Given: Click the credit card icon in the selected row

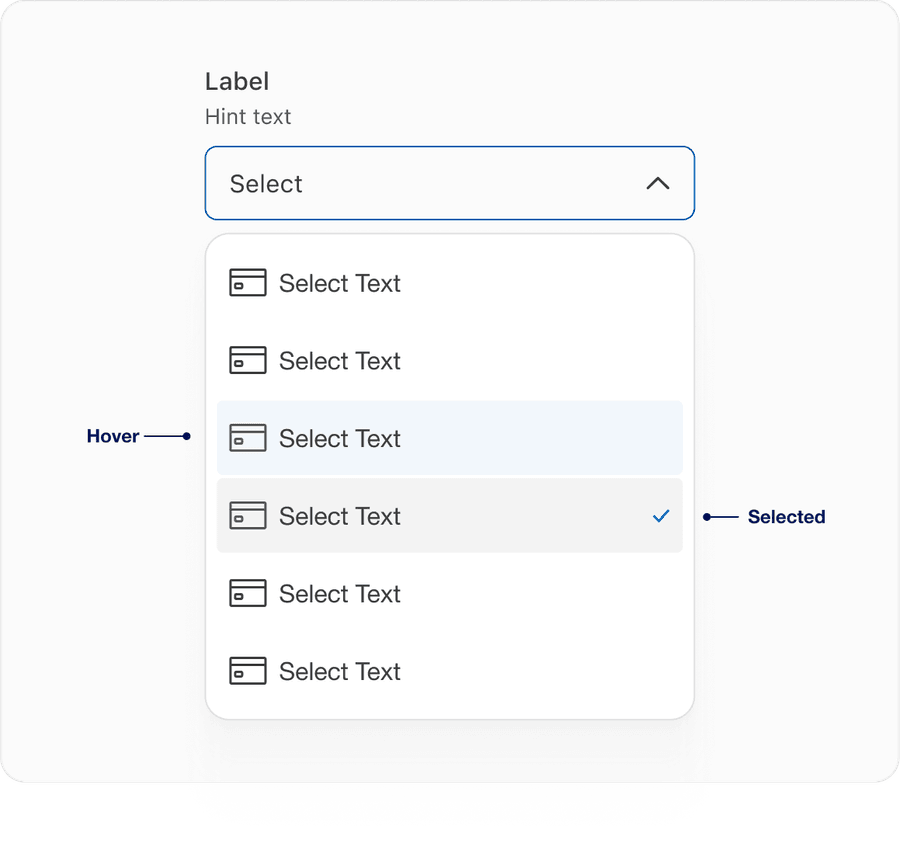Looking at the screenshot, I should coord(247,516).
